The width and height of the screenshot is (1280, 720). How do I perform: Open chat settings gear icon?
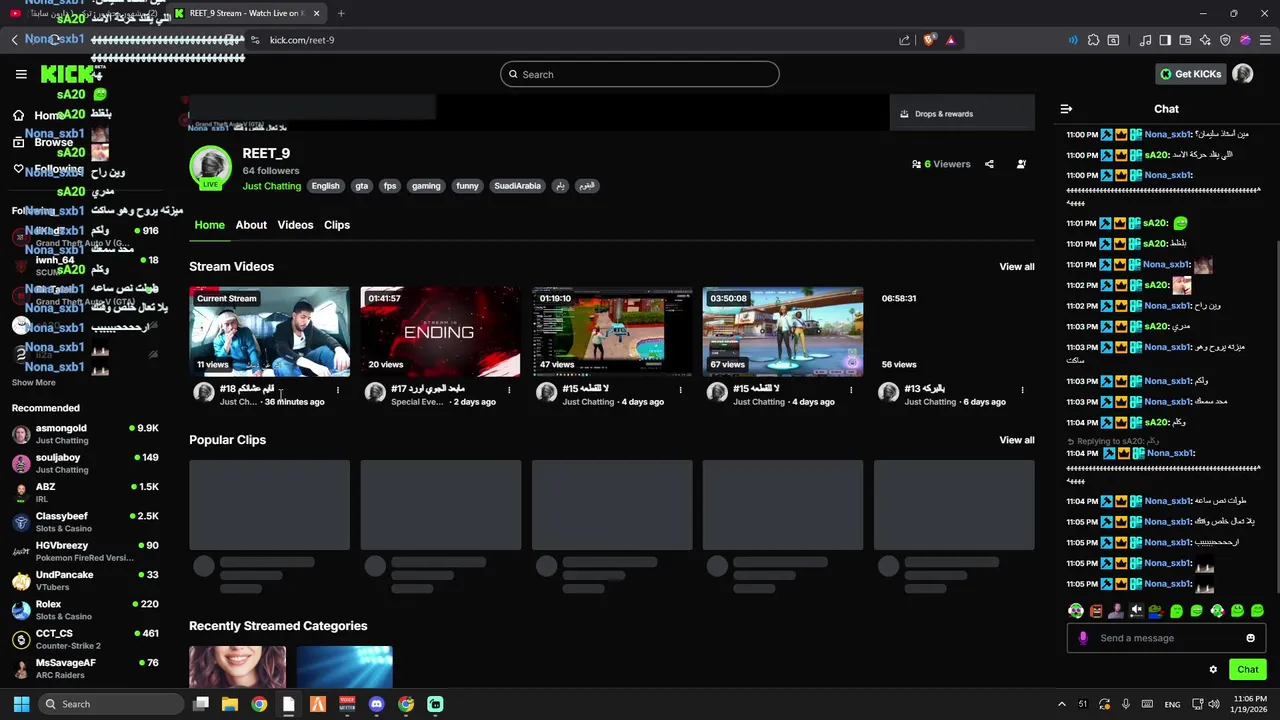pyautogui.click(x=1213, y=670)
